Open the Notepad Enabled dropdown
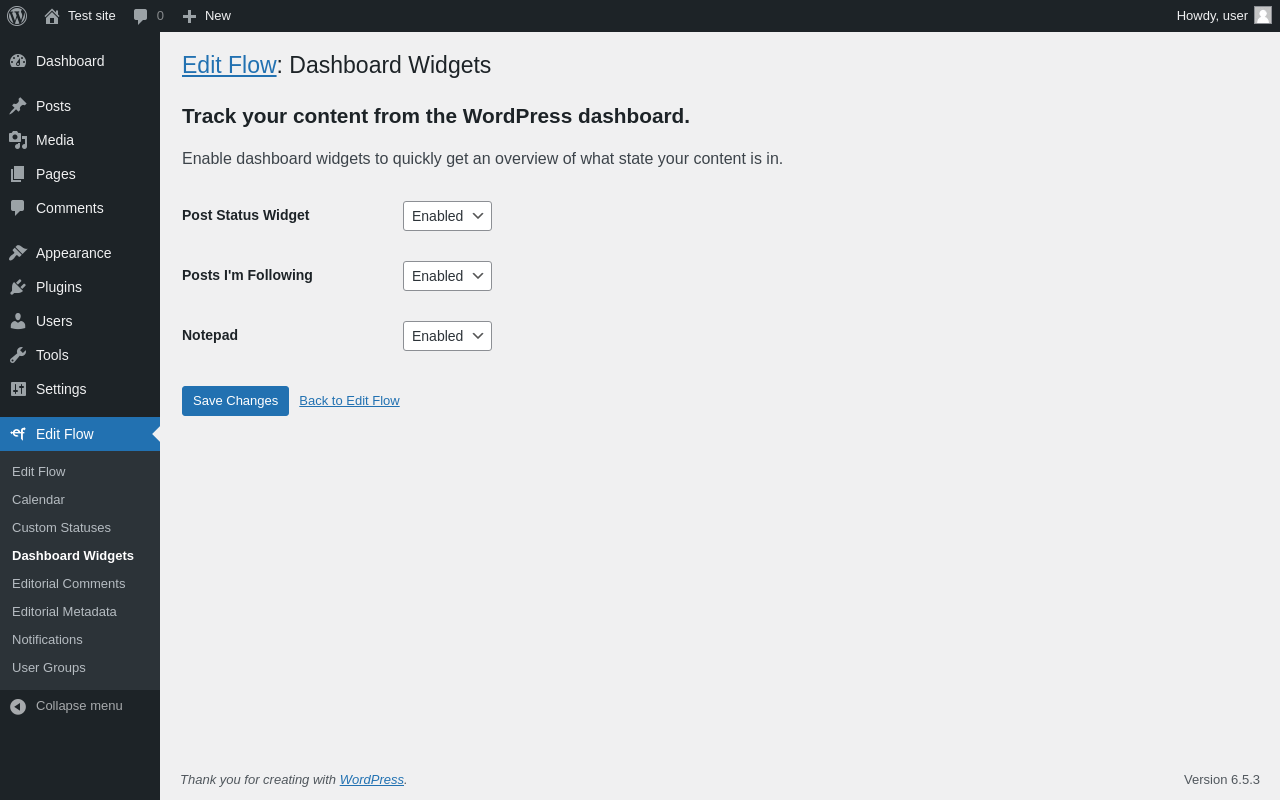The width and height of the screenshot is (1280, 800). [447, 336]
